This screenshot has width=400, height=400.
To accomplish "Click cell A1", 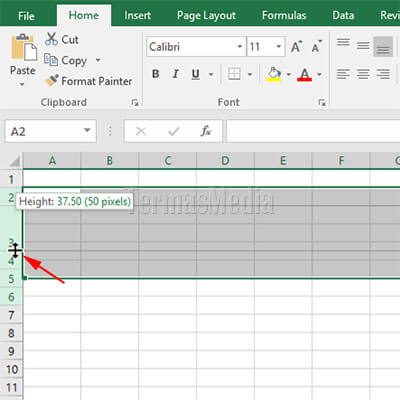I will 52,178.
